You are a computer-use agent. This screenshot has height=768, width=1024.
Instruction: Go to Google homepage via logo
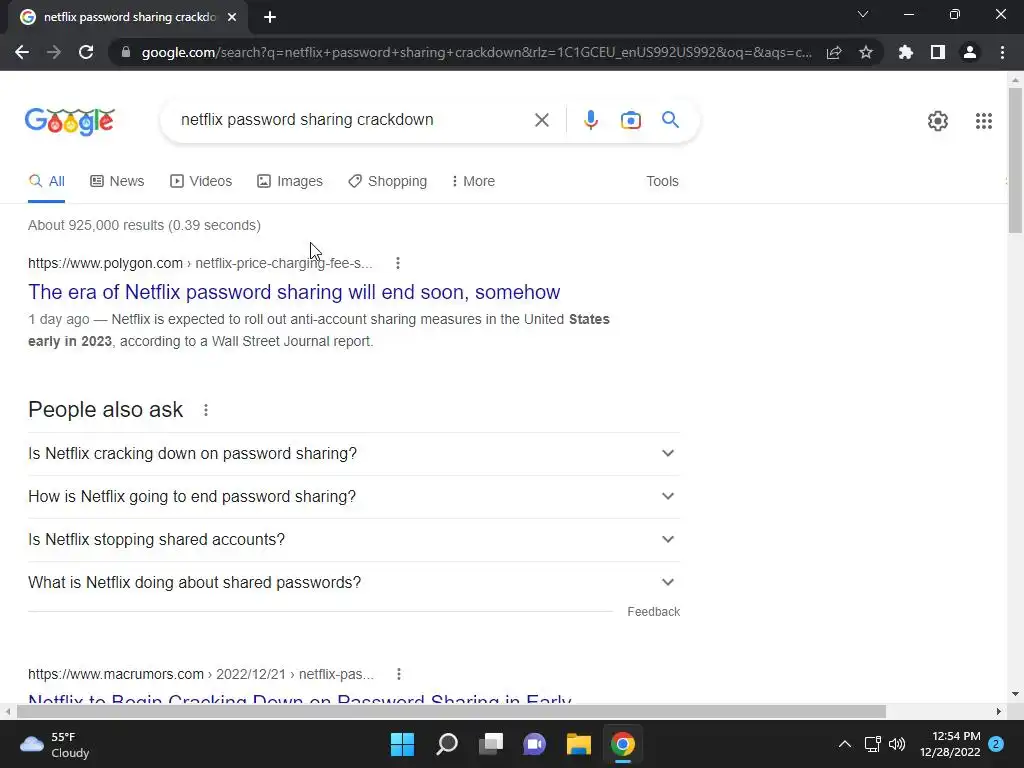tap(70, 121)
